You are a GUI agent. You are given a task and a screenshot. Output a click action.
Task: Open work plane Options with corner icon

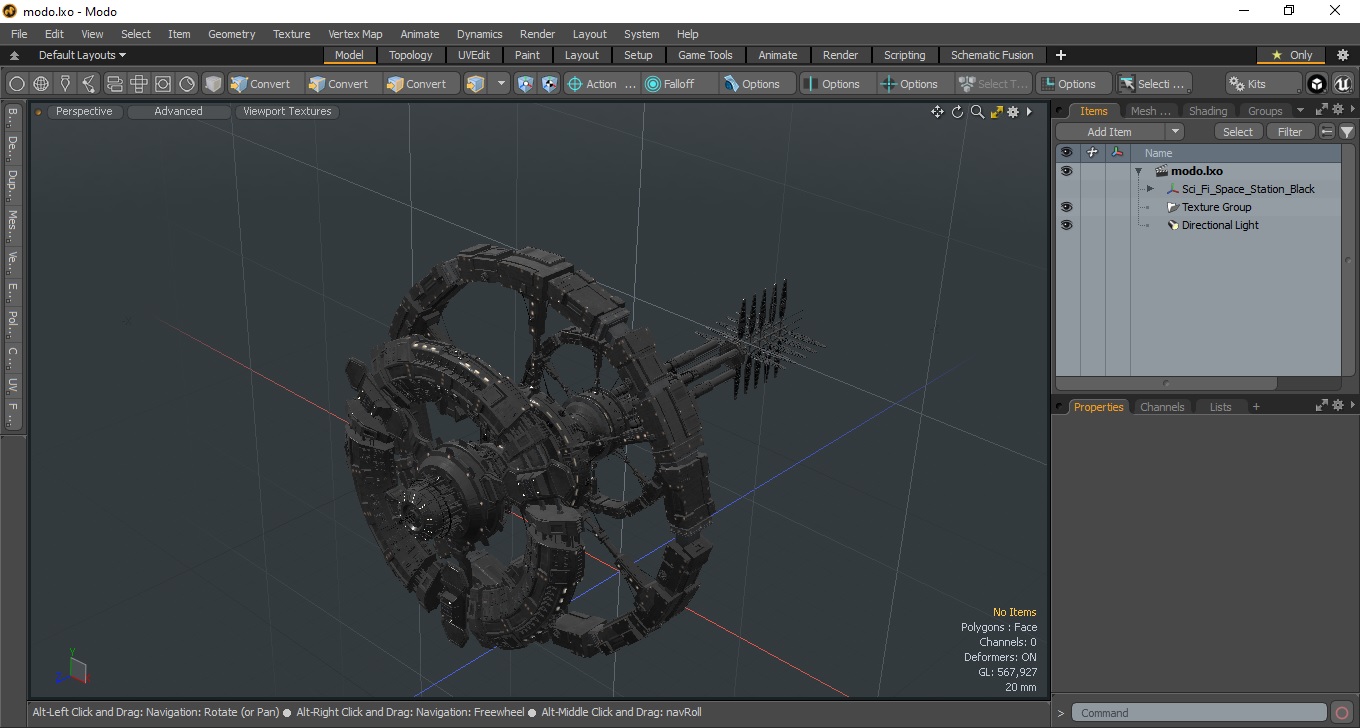tap(1073, 84)
